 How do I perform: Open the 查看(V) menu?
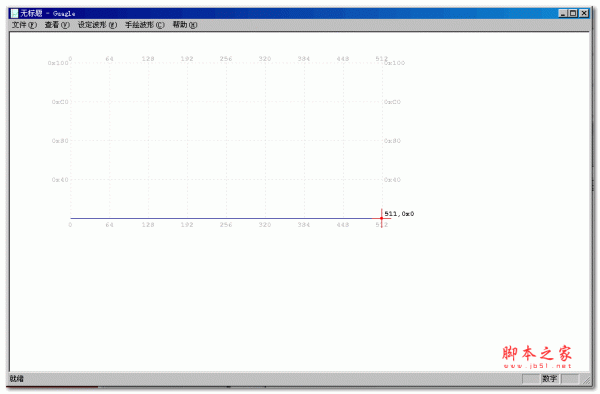click(57, 25)
